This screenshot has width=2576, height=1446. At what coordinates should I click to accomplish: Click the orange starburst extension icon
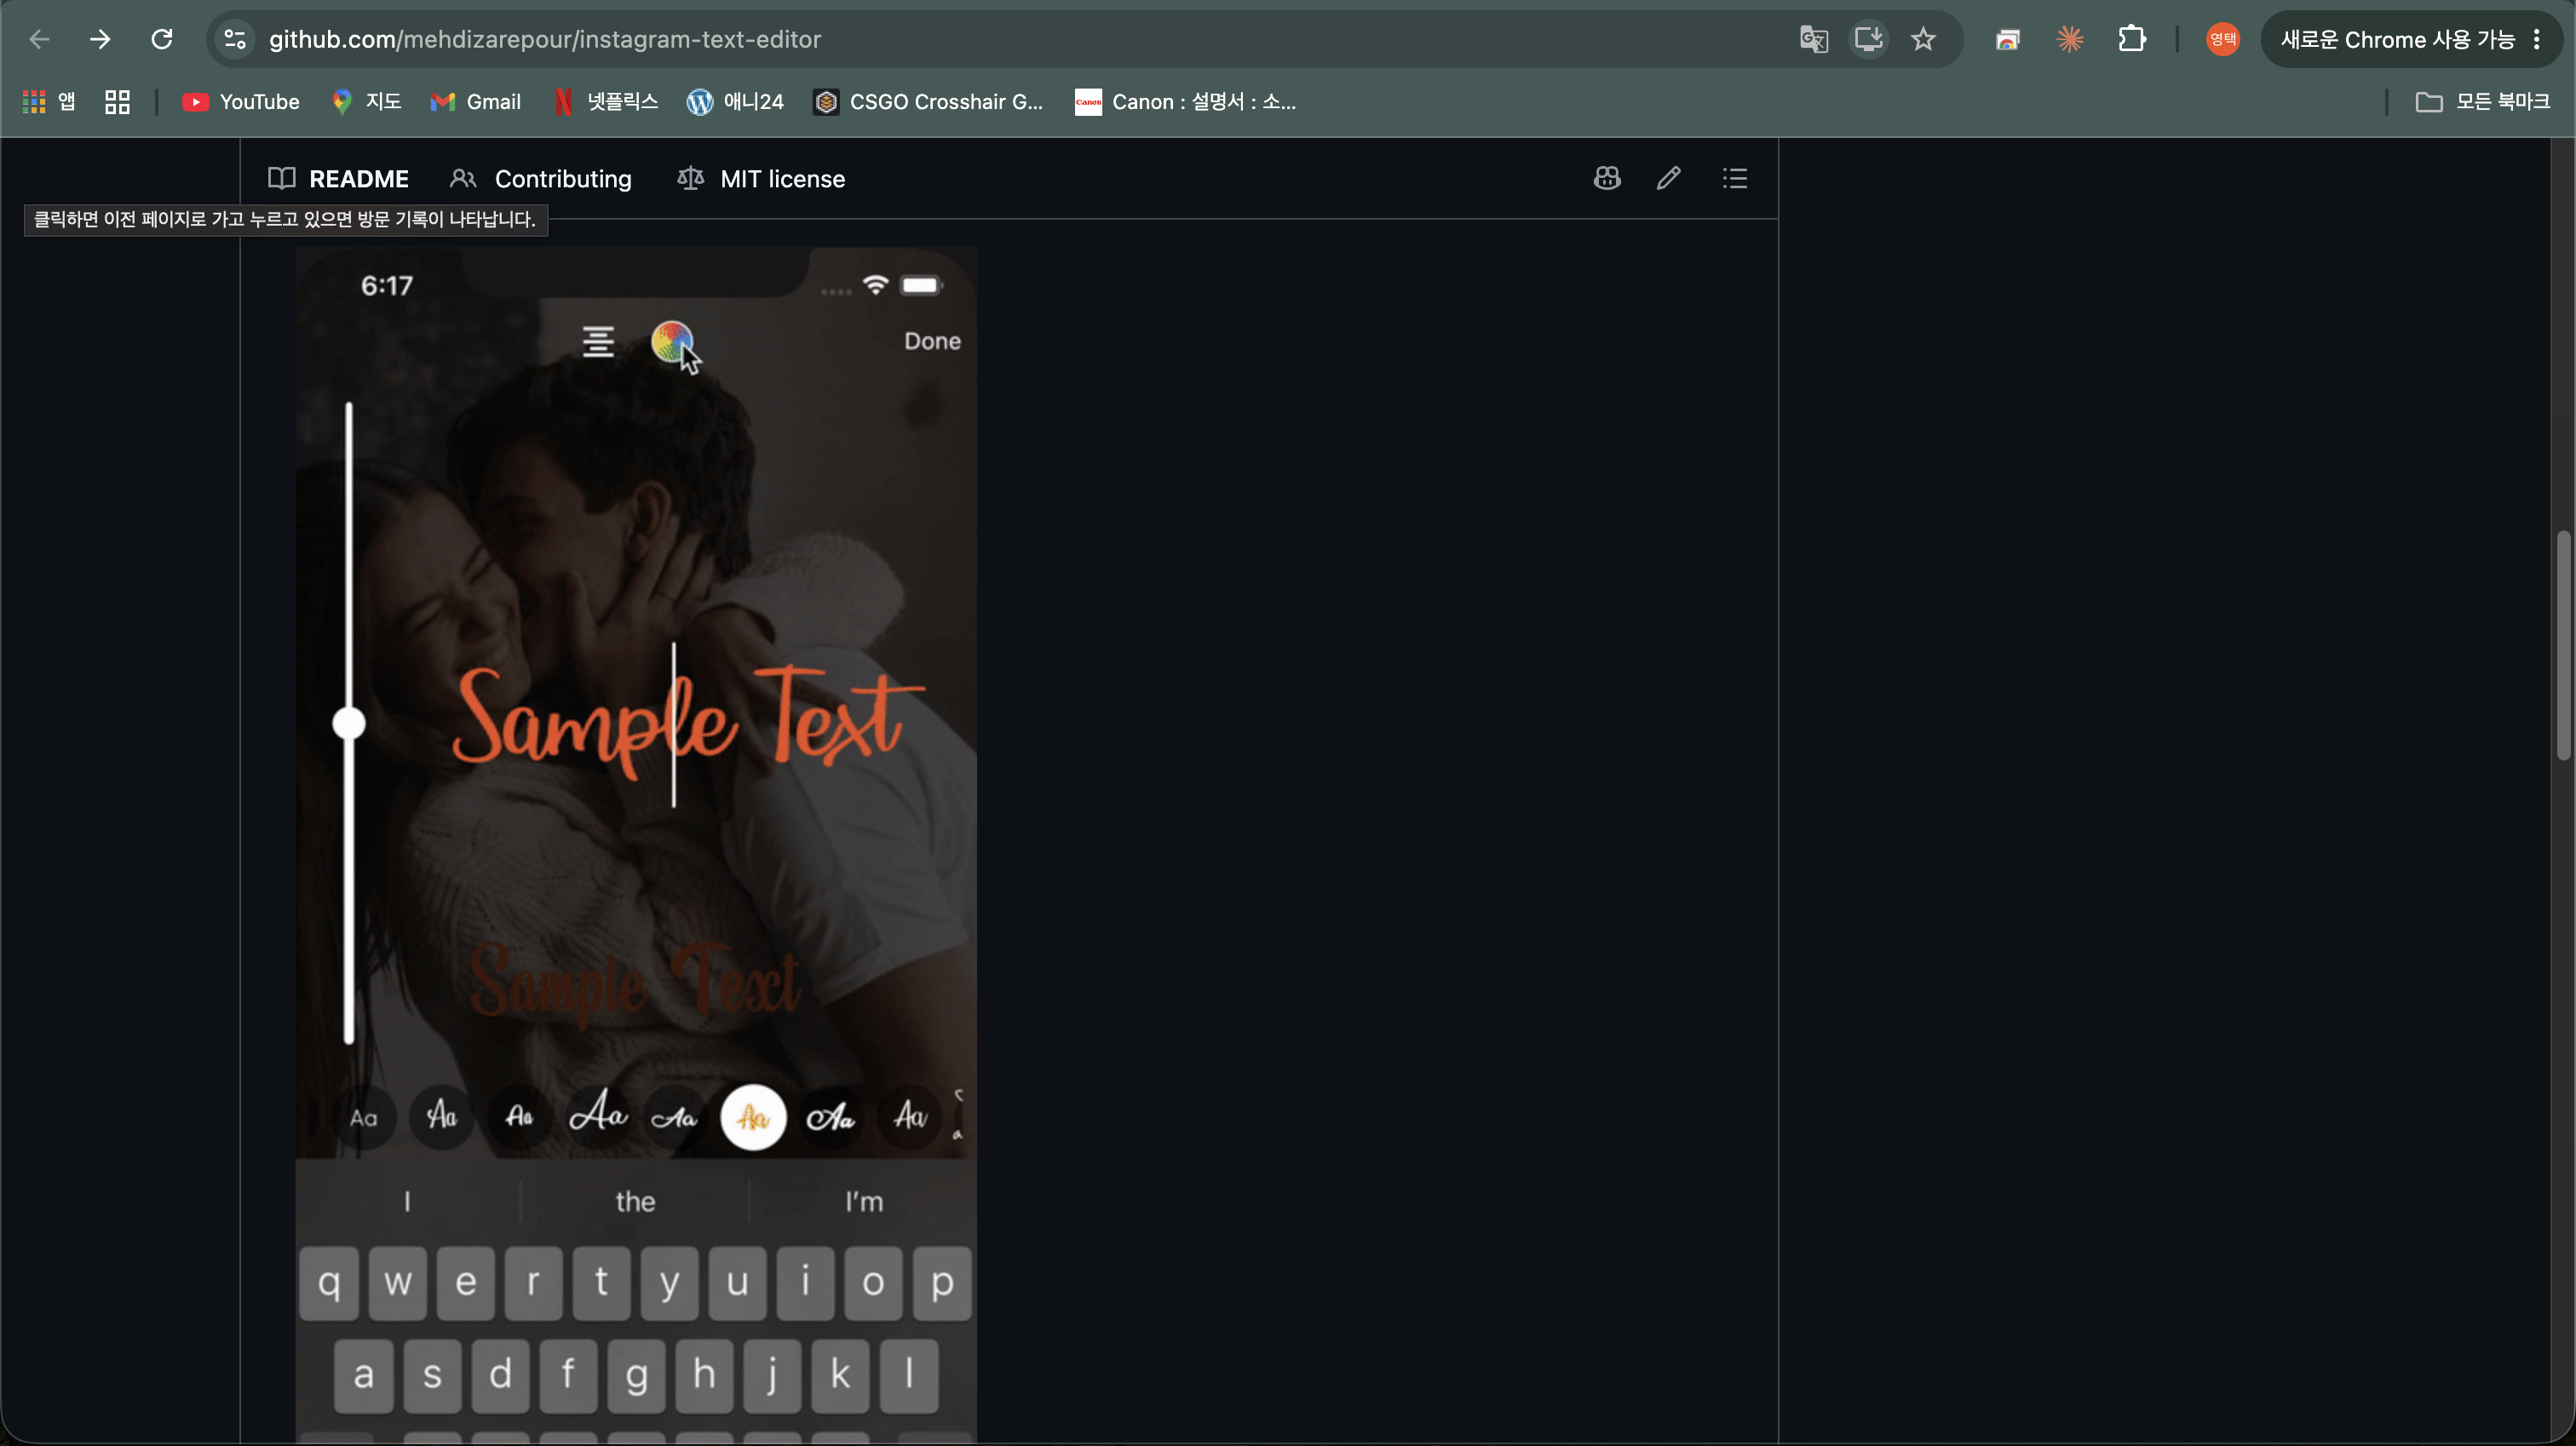click(x=2069, y=39)
